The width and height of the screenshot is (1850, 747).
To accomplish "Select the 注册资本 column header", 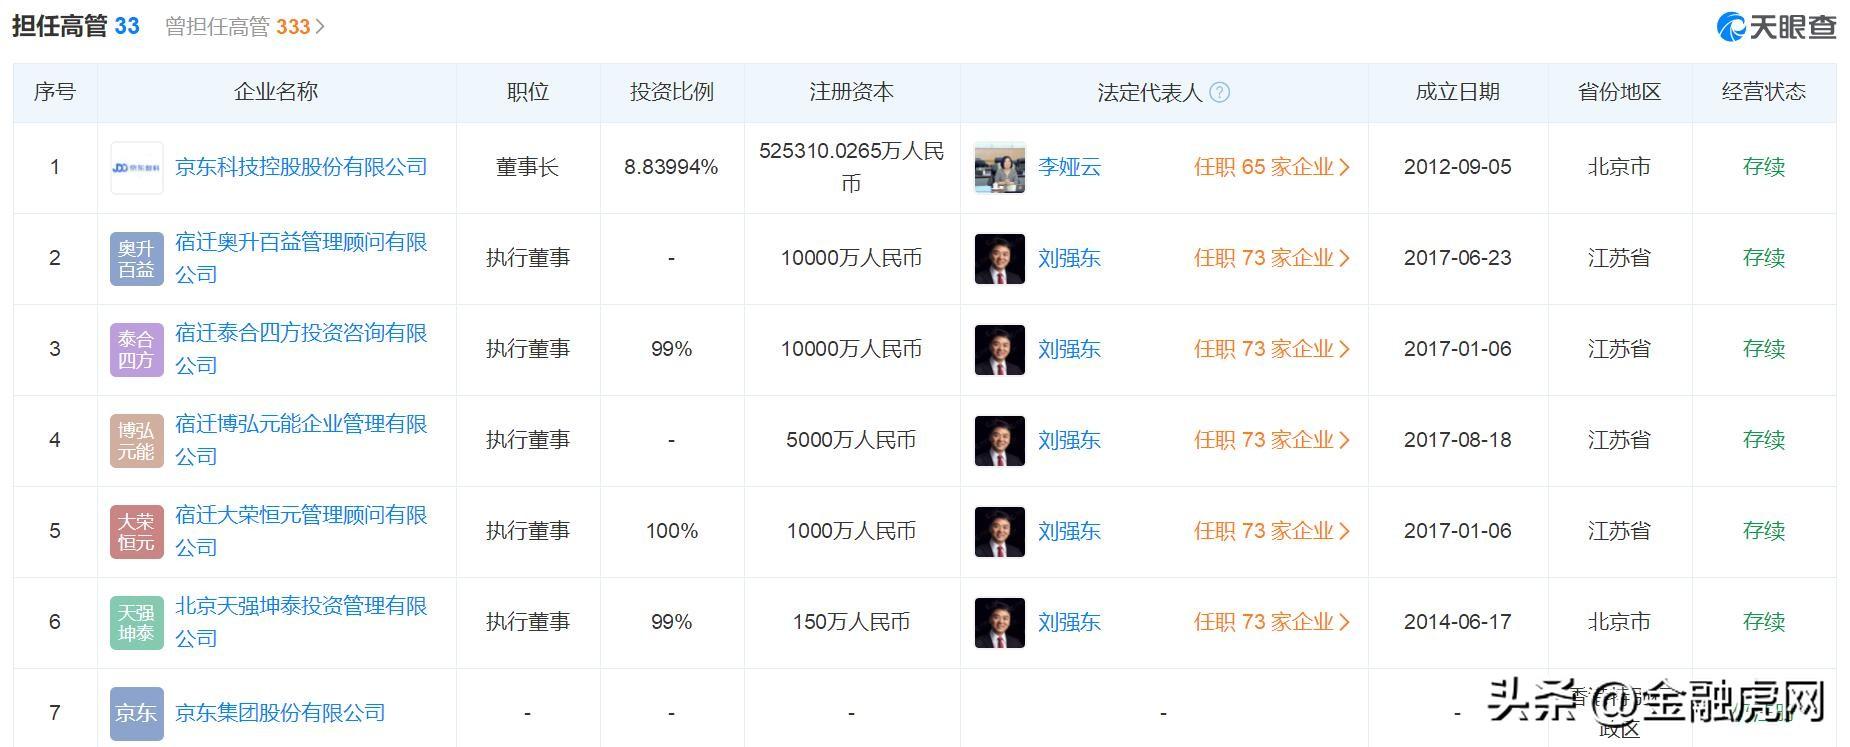I will [852, 92].
